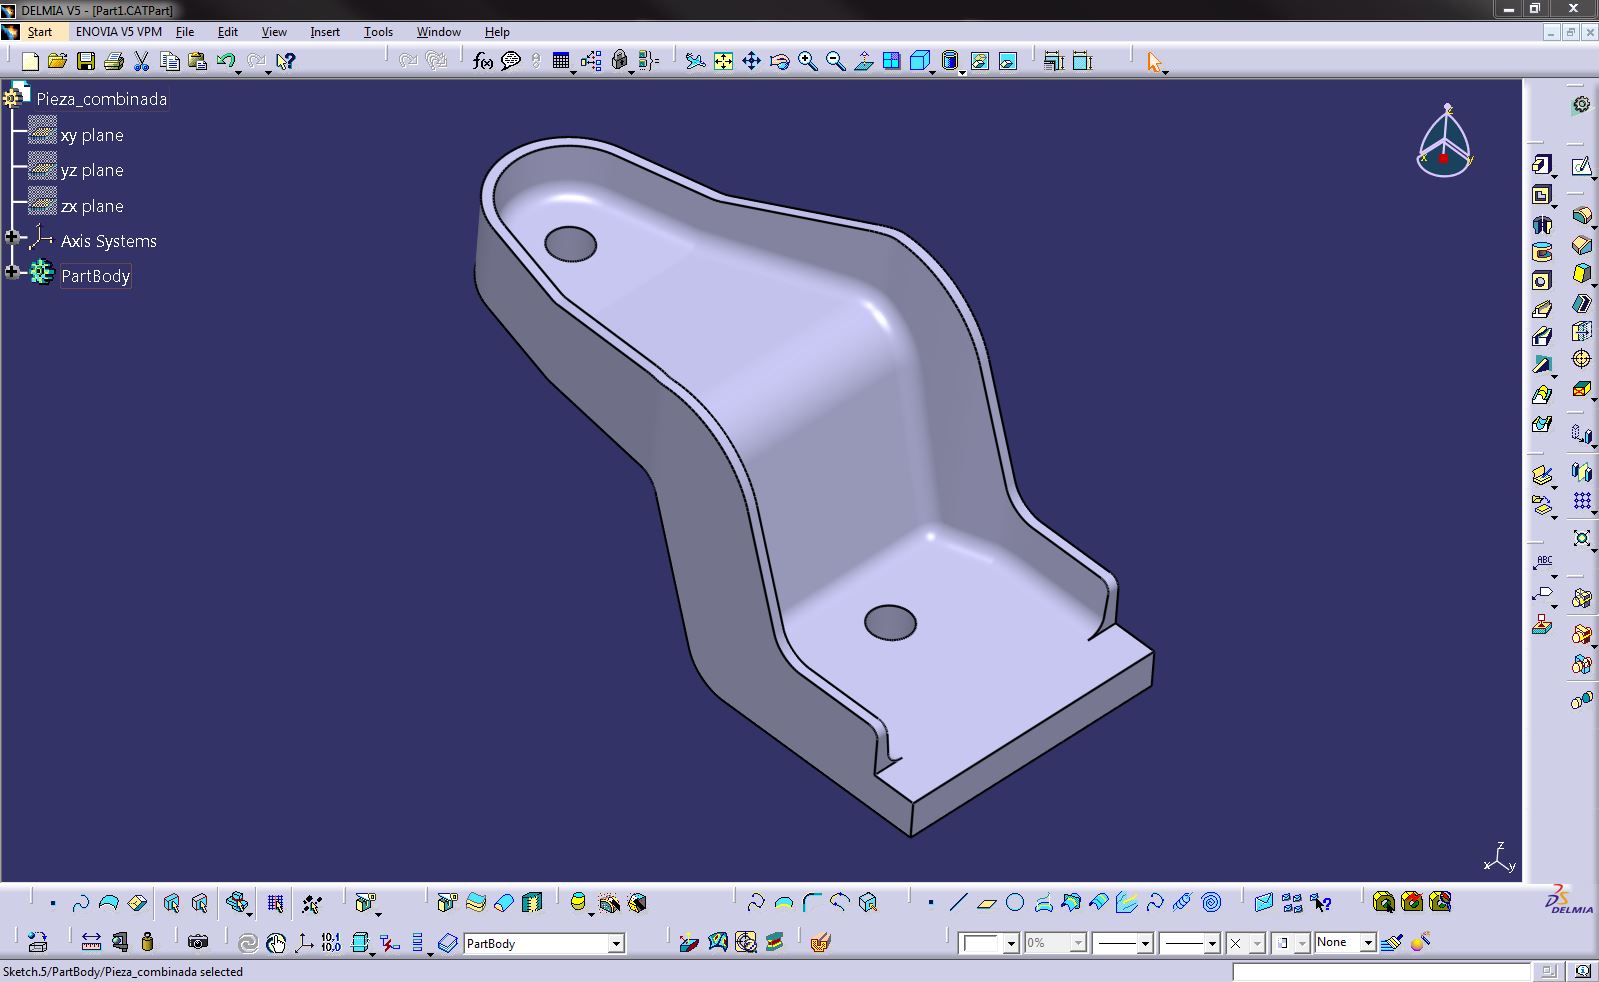This screenshot has height=982, width=1599.
Task: Select the xy plane tree item
Action: pyautogui.click(x=92, y=135)
